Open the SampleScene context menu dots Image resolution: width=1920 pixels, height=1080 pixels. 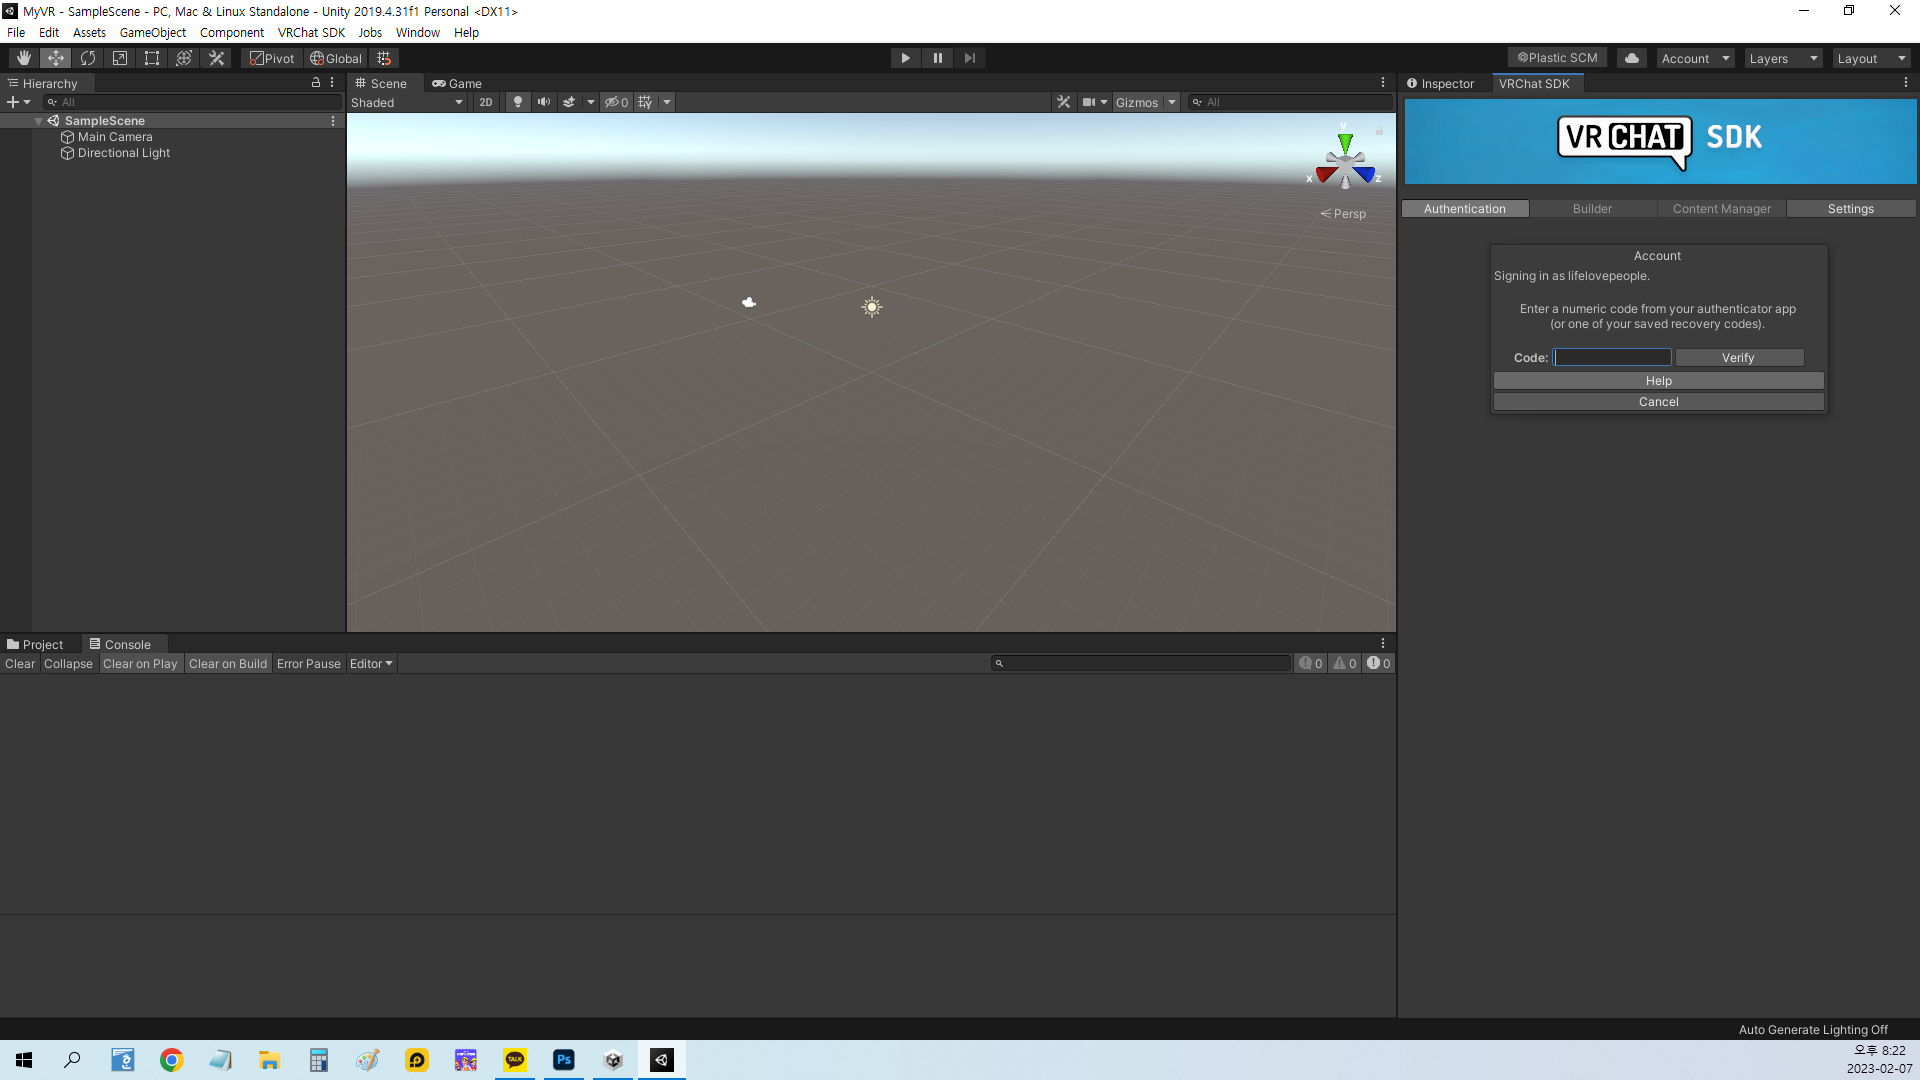point(333,121)
